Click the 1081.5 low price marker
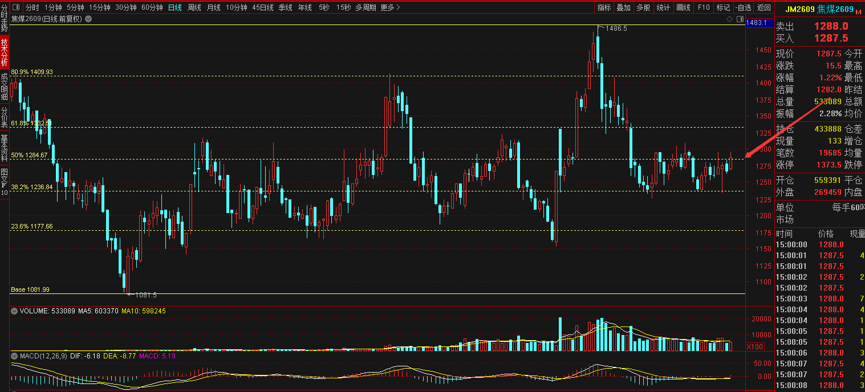This screenshot has width=865, height=392. click(146, 295)
